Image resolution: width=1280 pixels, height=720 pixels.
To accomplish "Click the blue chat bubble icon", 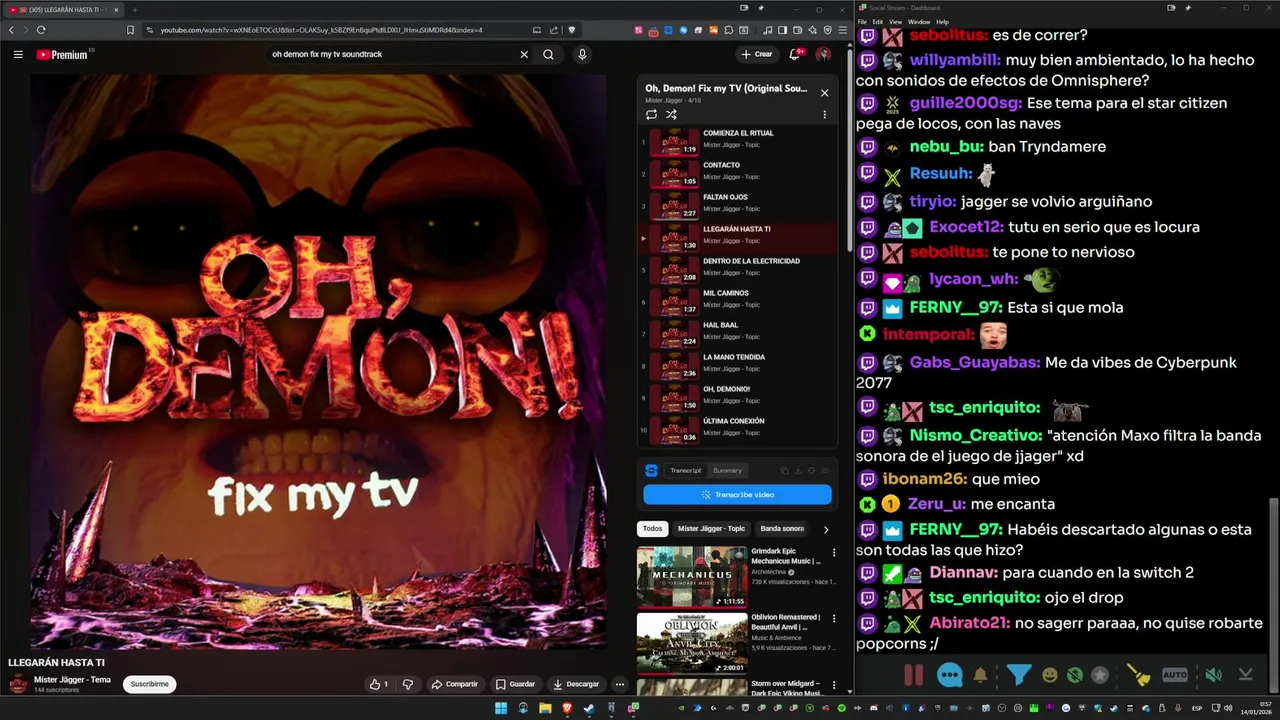I will tap(949, 675).
